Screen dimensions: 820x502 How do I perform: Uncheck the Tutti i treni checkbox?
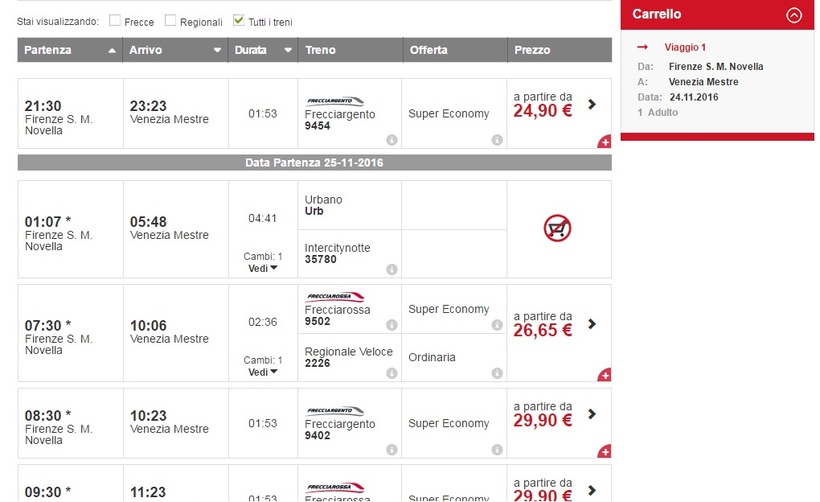(238, 20)
